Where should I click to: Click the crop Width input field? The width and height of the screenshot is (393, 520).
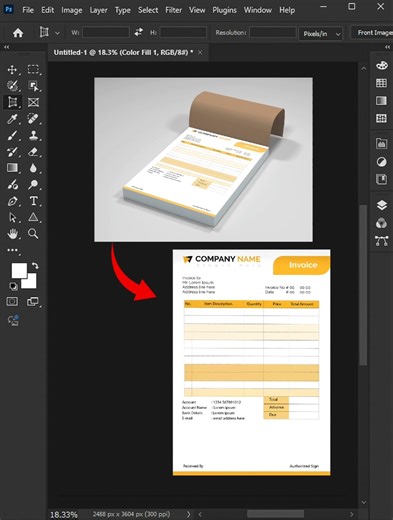point(106,32)
